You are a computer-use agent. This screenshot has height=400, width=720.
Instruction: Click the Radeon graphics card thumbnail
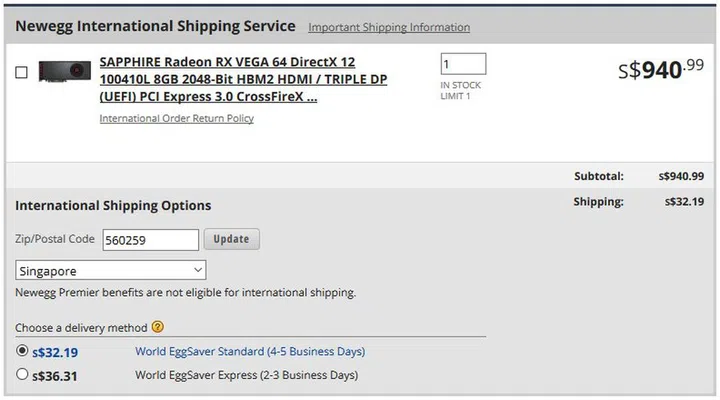click(65, 72)
